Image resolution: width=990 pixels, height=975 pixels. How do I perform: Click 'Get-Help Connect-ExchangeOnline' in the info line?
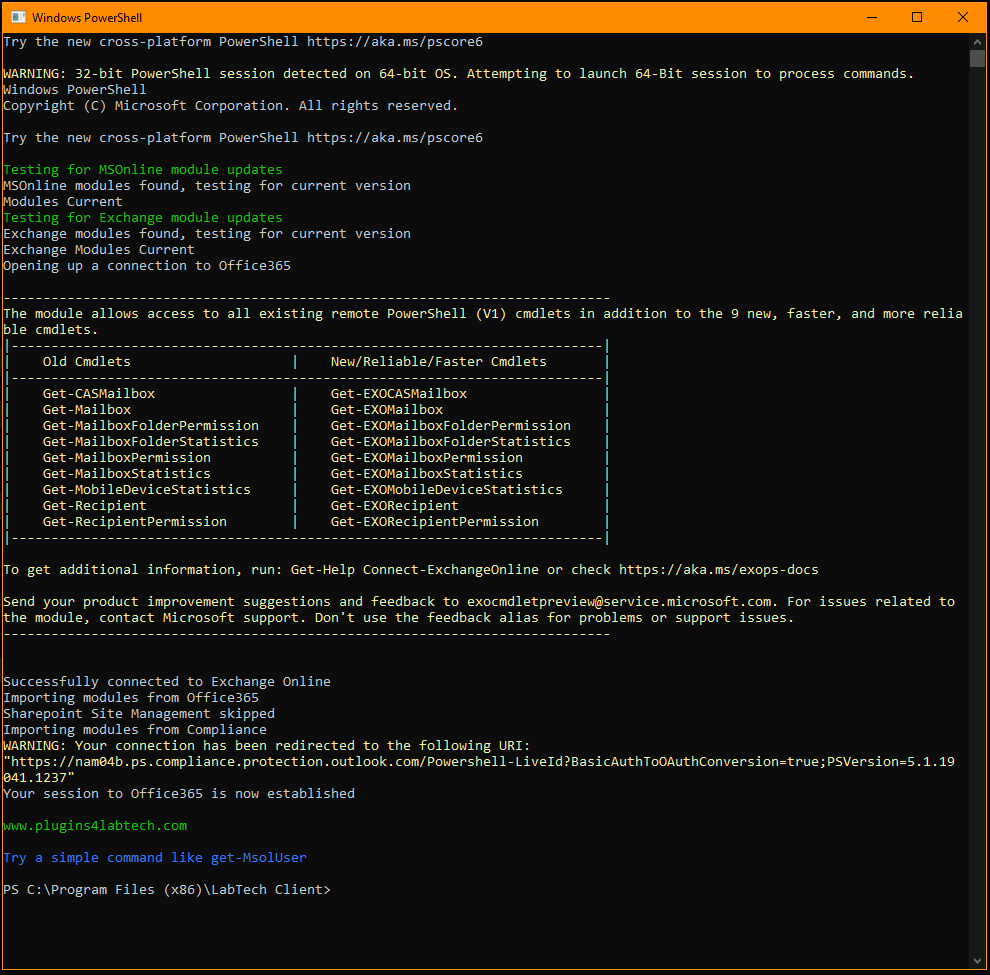coord(415,570)
